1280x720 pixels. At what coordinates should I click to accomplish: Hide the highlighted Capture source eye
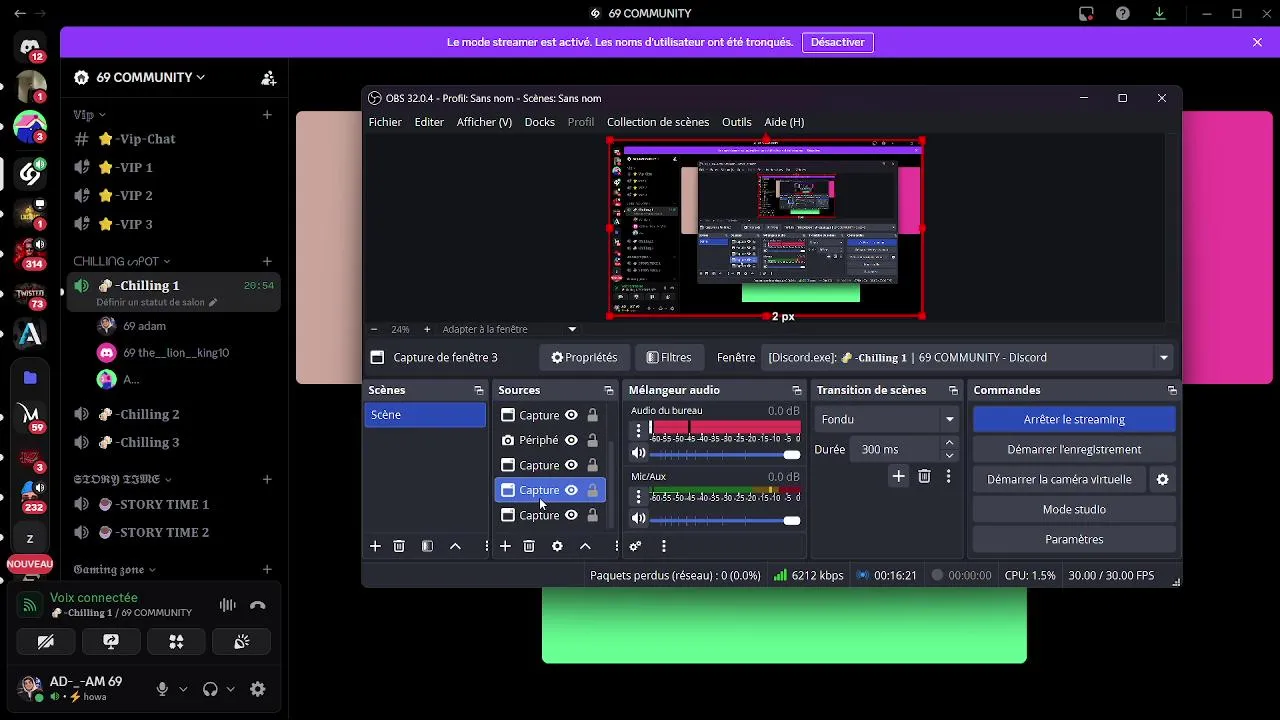point(571,490)
